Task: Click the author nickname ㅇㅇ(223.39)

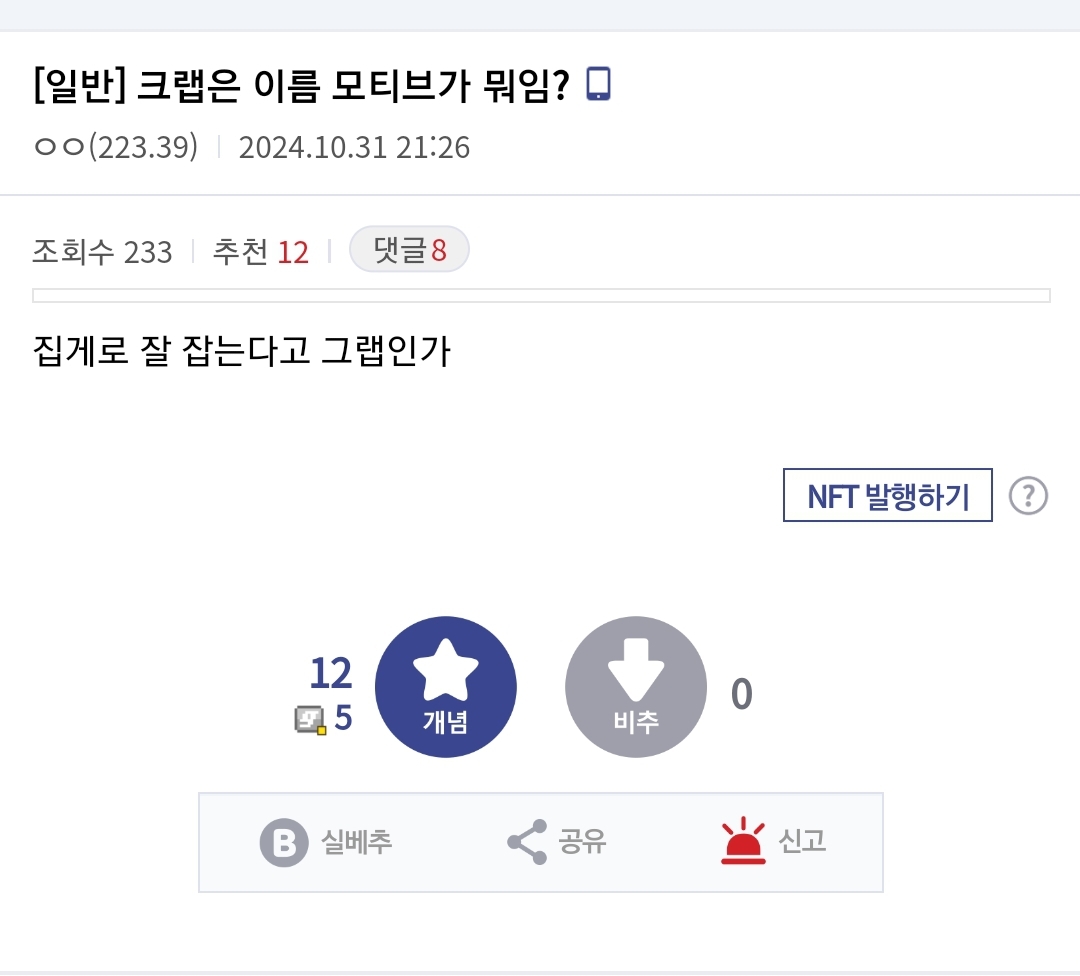Action: pos(116,147)
